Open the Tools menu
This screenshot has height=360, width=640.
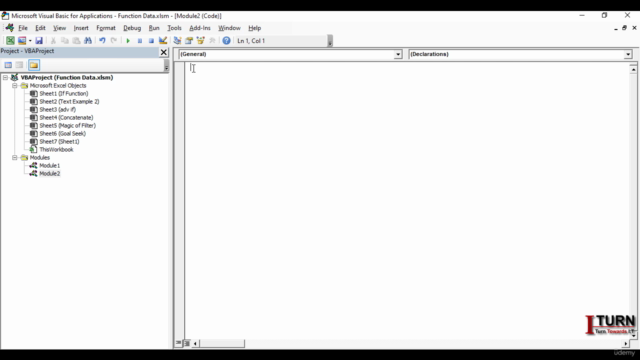click(x=174, y=28)
